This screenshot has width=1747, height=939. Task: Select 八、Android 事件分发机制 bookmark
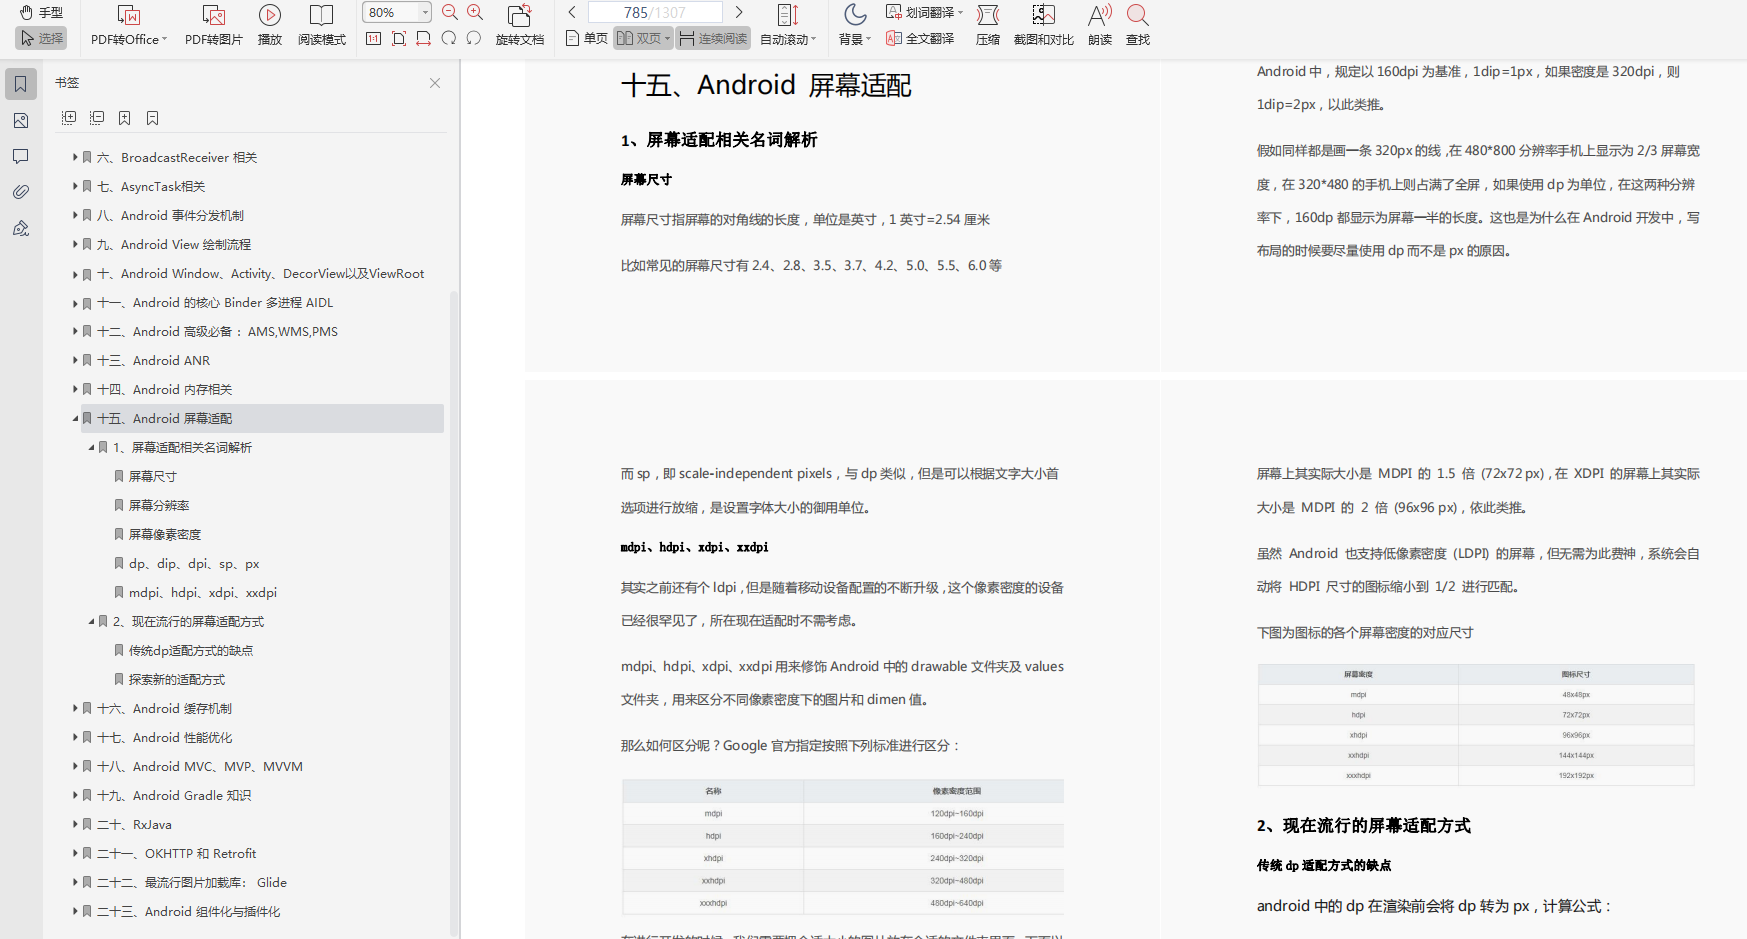pos(170,215)
